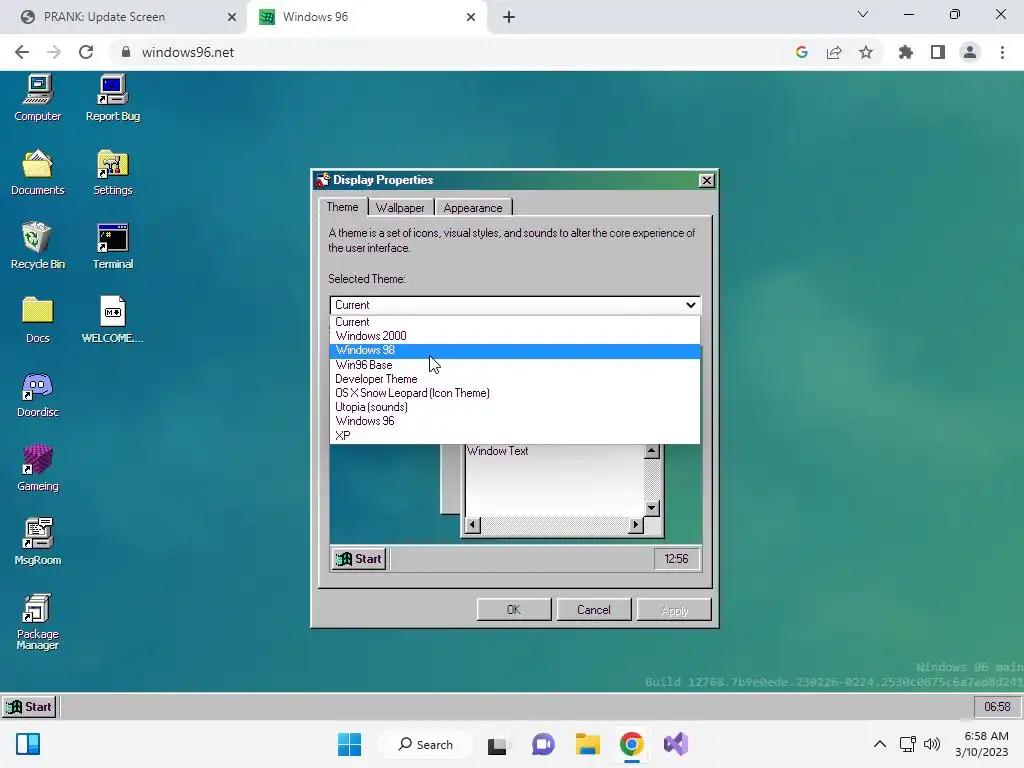Choose Windows 98 from theme list

(x=515, y=351)
